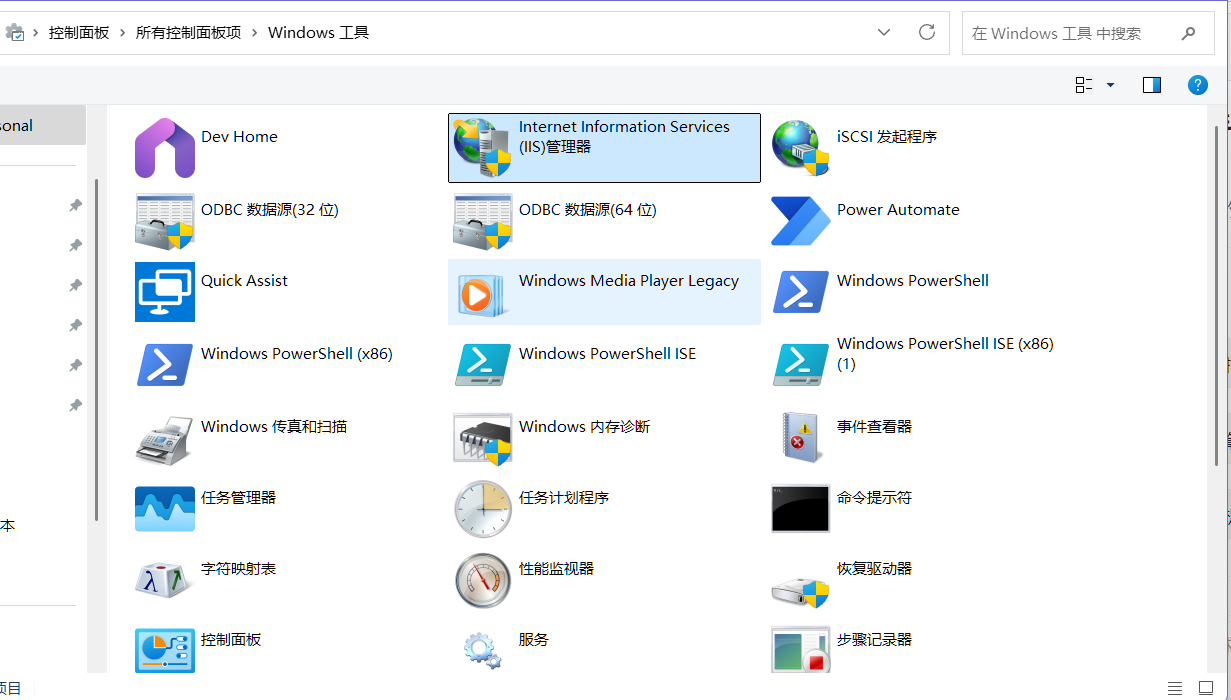The height and width of the screenshot is (700, 1231).
Task: Select the 事件查看器 label
Action: click(874, 427)
